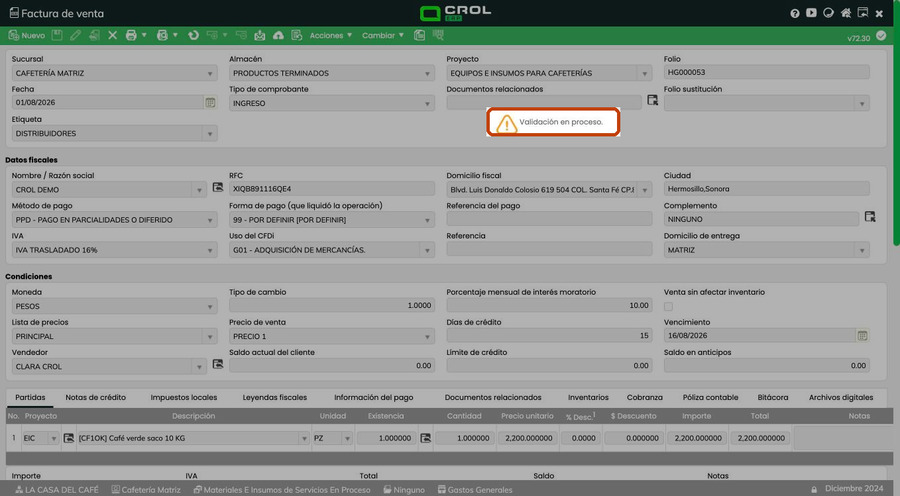Image resolution: width=900 pixels, height=496 pixels.
Task: Click the Complemento lookup icon
Action: point(870,216)
